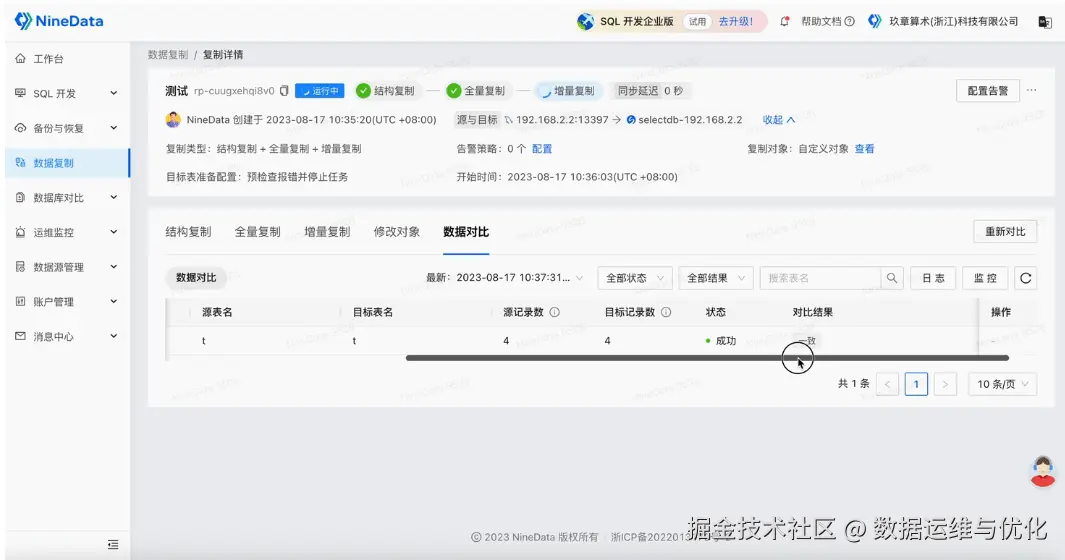Expand the 数据源管理 menu
This screenshot has height=560, width=1065.
click(x=113, y=266)
